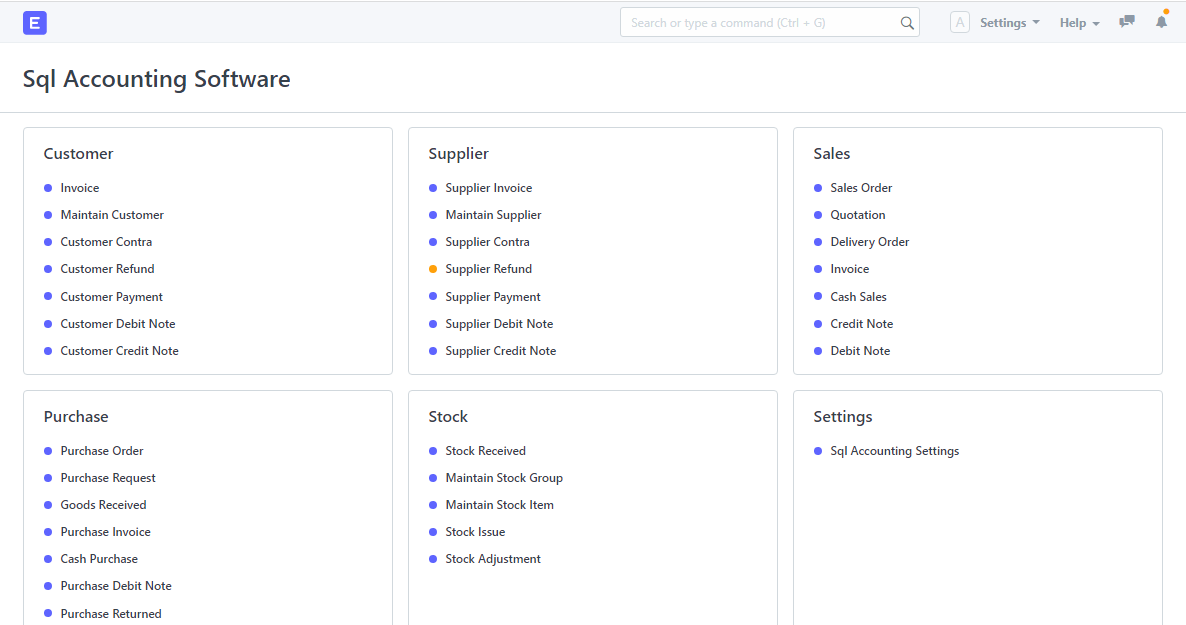1186x625 pixels.
Task: Open Stock Received link
Action: point(486,451)
